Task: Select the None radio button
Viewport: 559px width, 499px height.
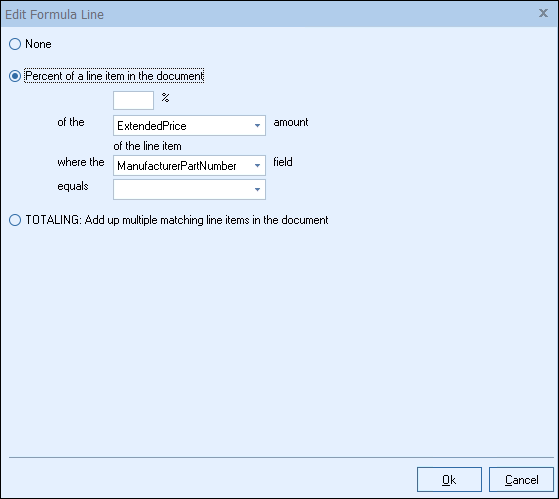Action: 15,44
